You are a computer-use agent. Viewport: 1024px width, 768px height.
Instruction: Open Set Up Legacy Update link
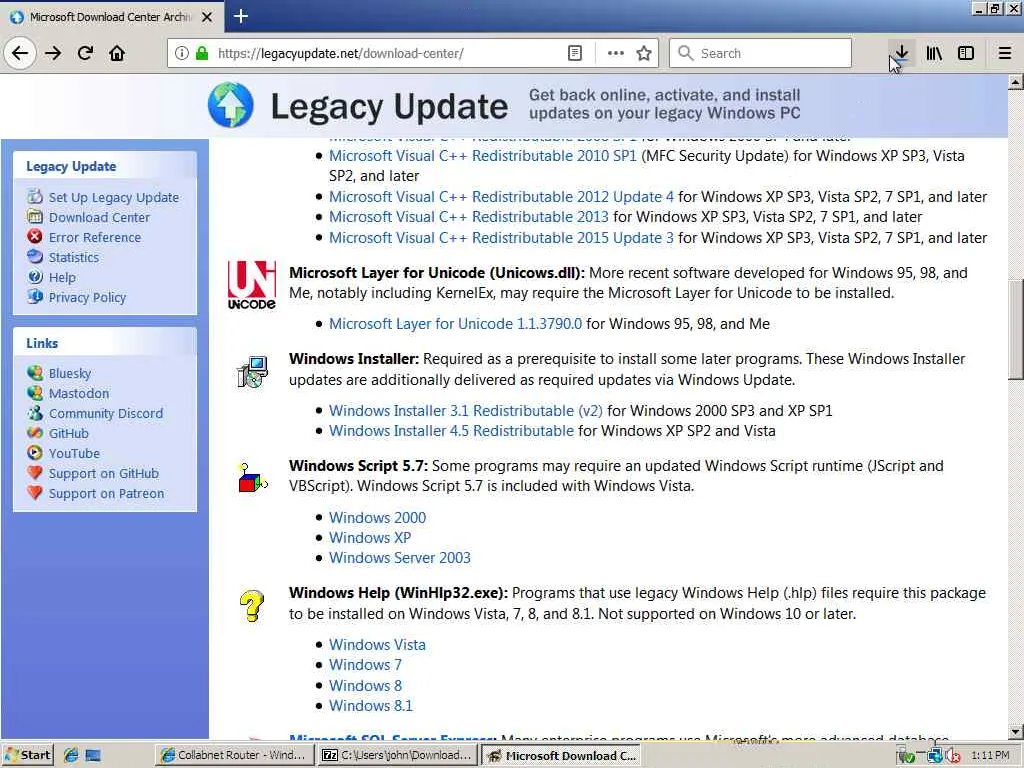pyautogui.click(x=114, y=197)
